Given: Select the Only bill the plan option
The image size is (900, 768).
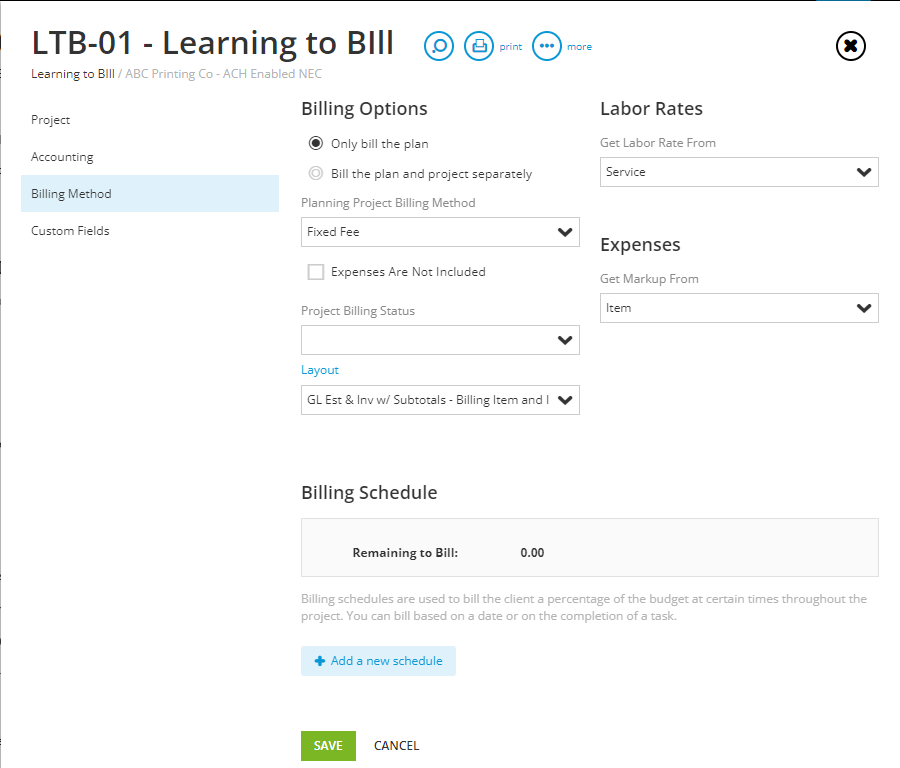Looking at the screenshot, I should coord(316,143).
